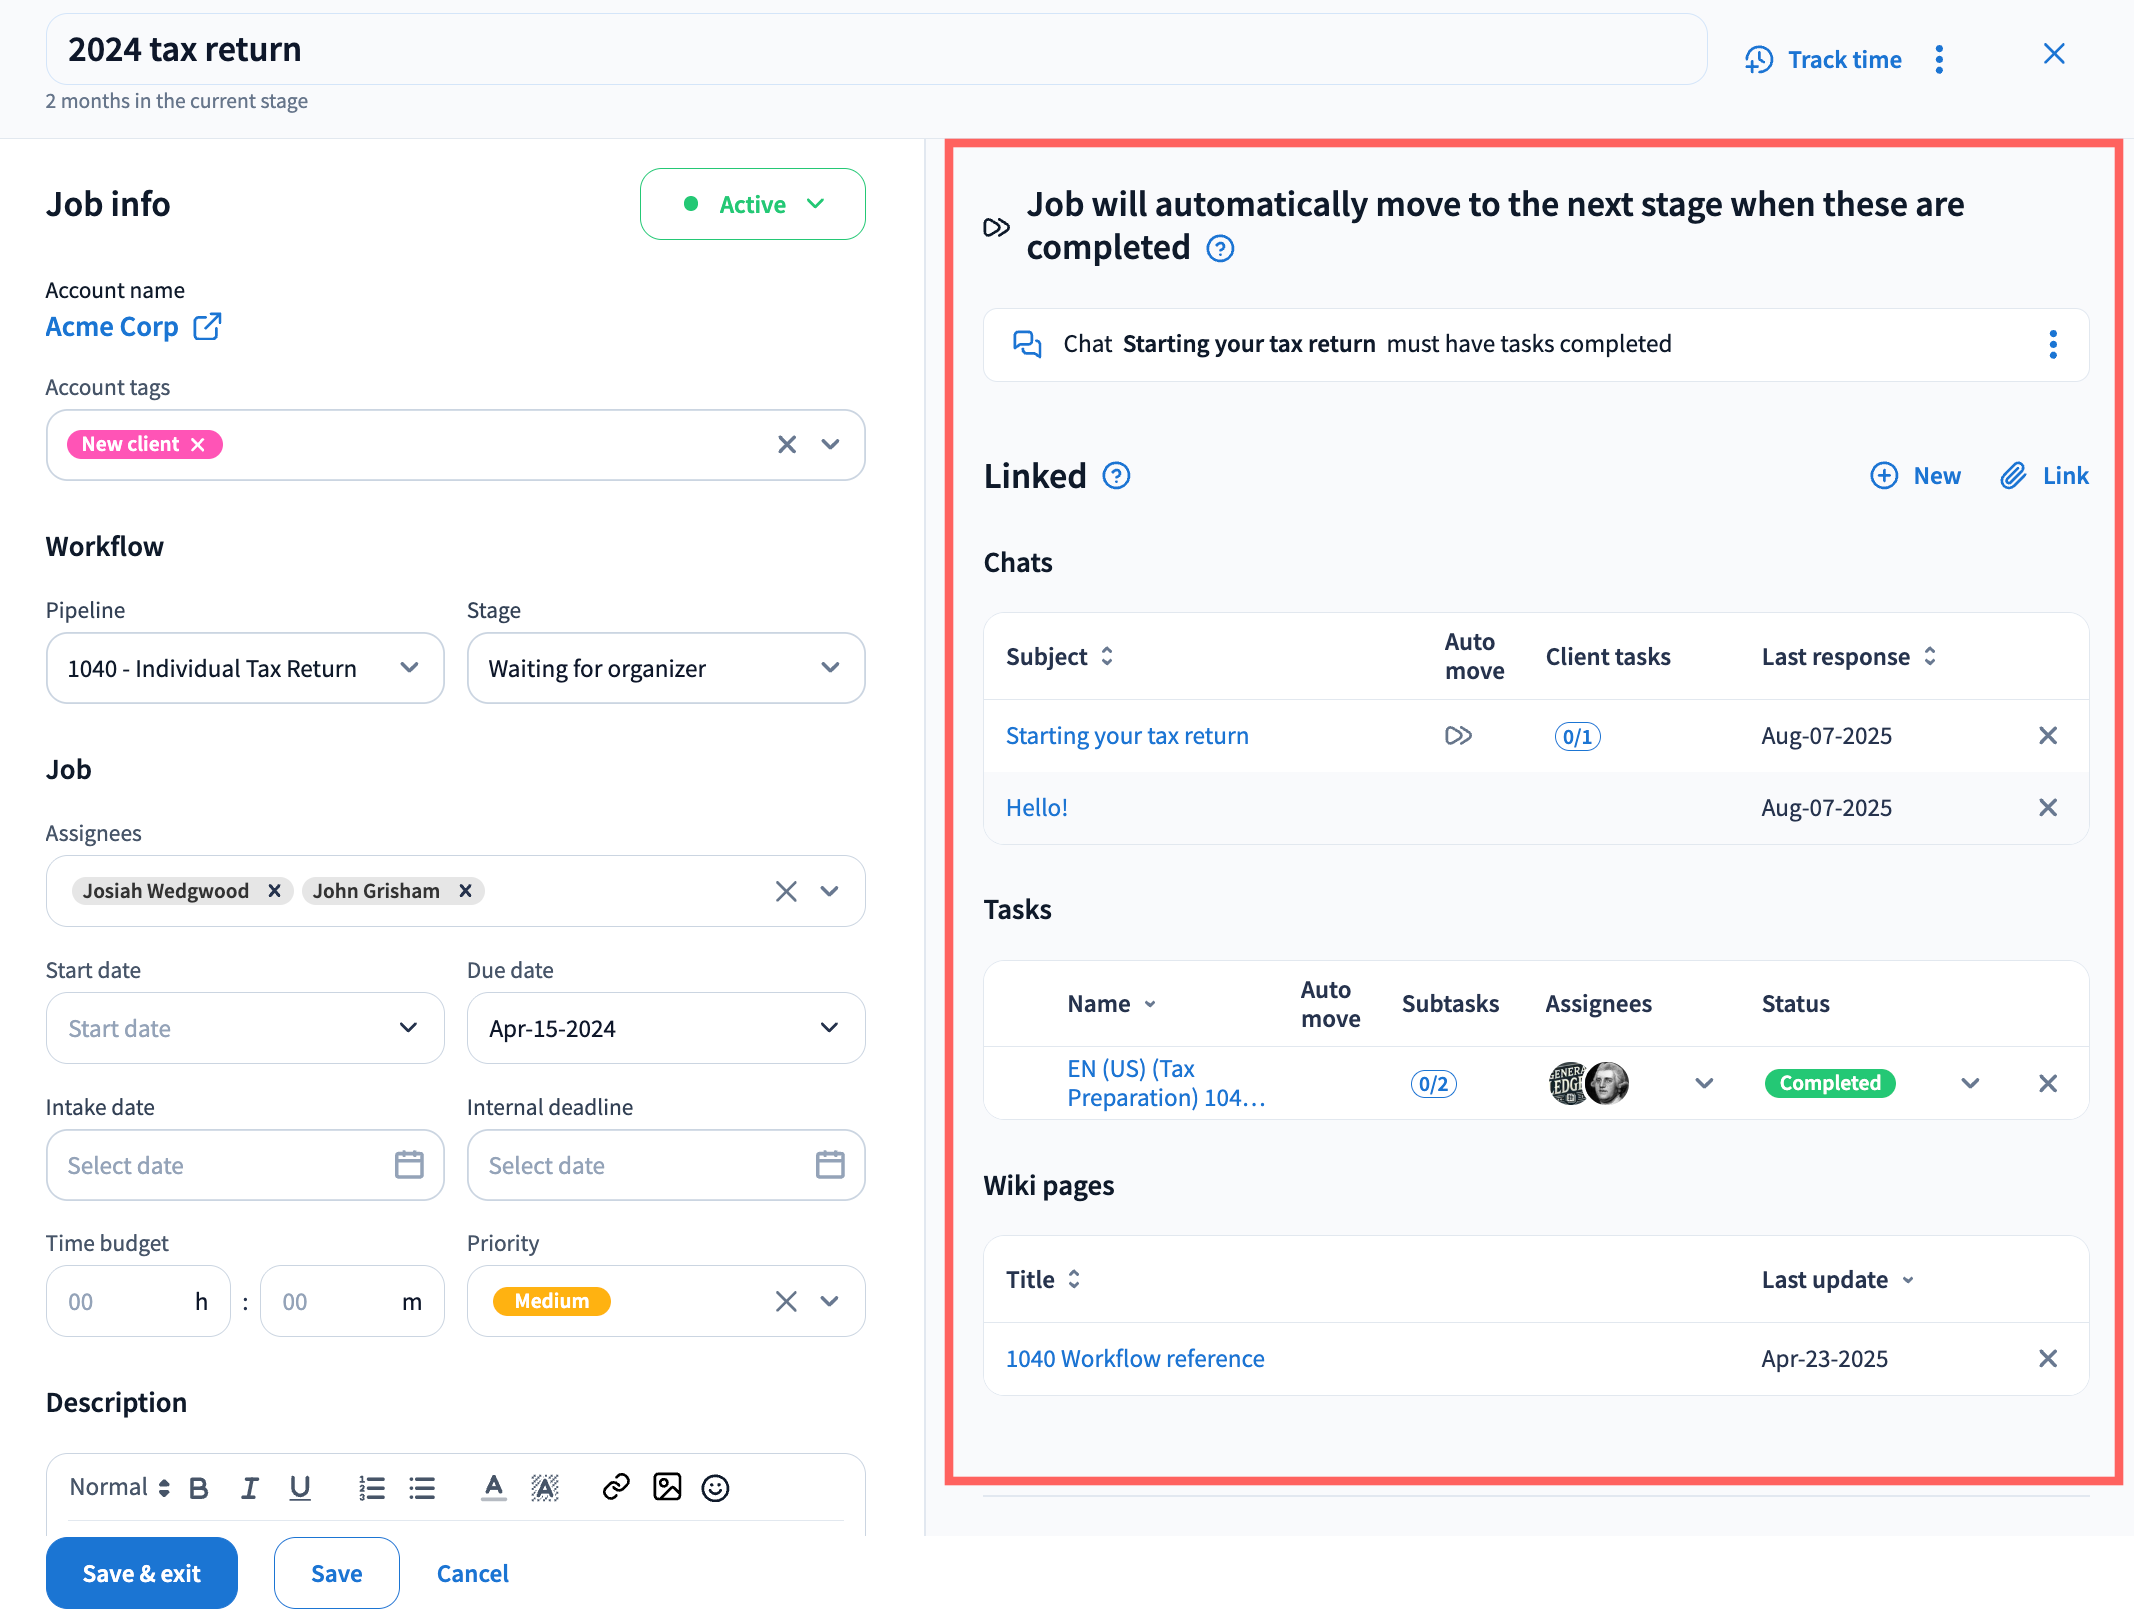Open the 1040 Workflow reference wiki link

click(x=1135, y=1358)
